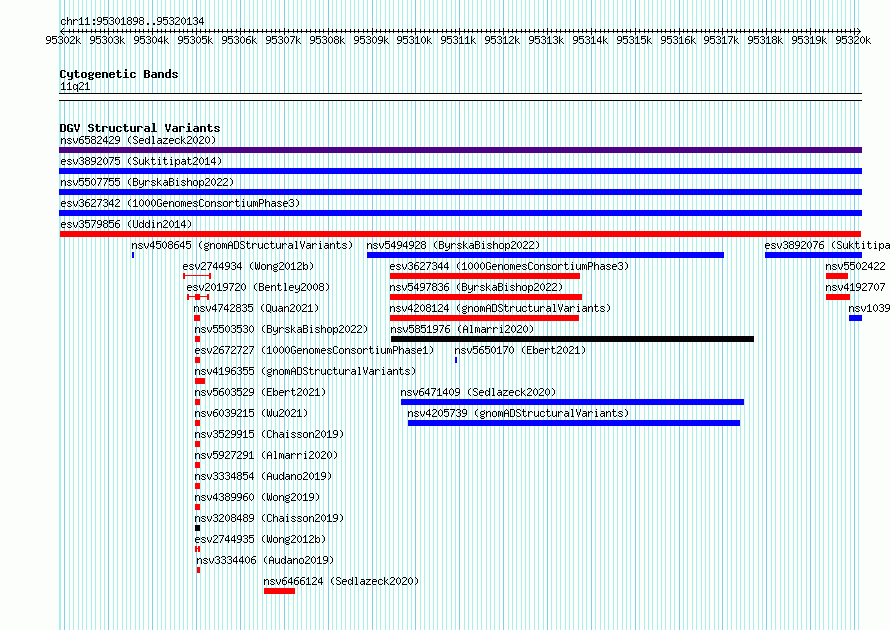This screenshot has height=630, width=890.
Task: Select nsv3529915 (Chaisson2019) label
Action: pos(269,434)
